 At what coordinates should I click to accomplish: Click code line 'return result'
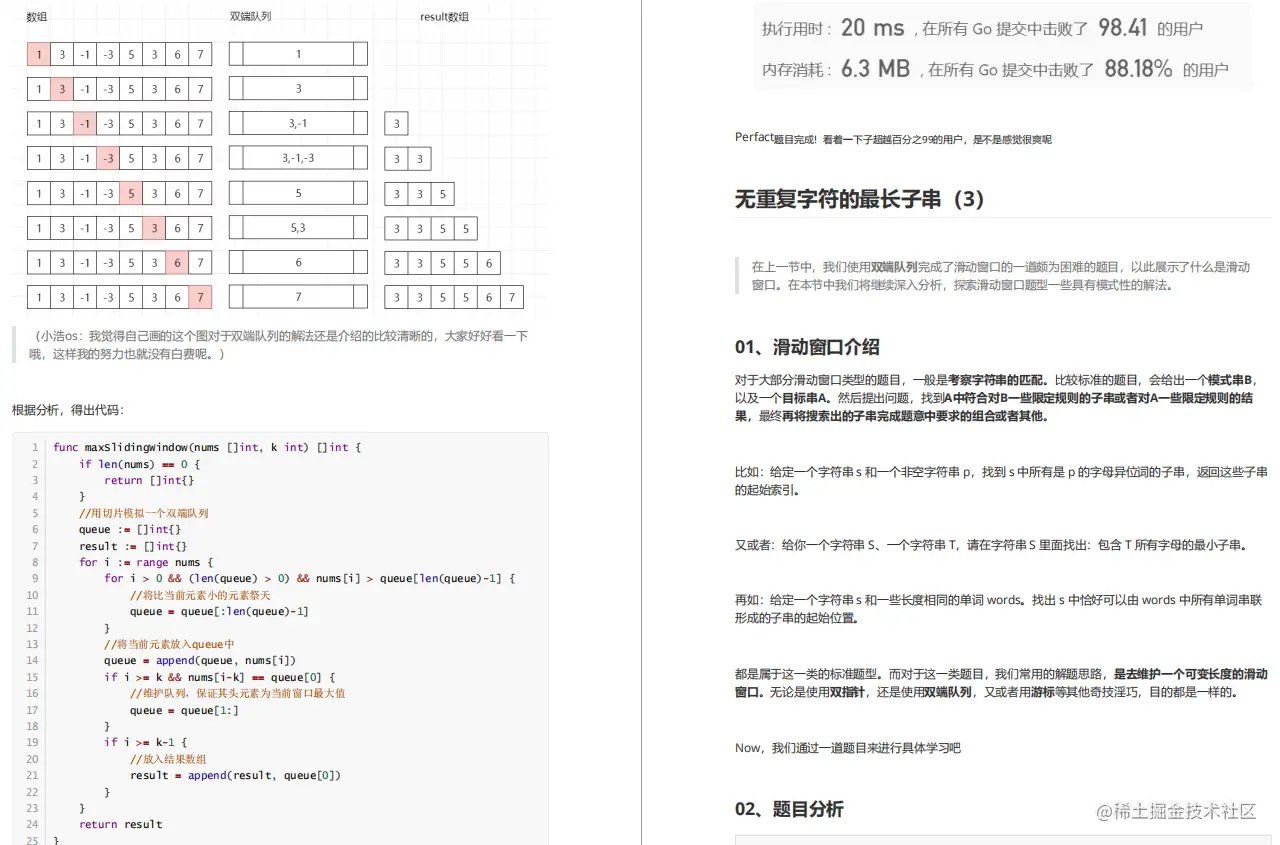tap(120, 824)
